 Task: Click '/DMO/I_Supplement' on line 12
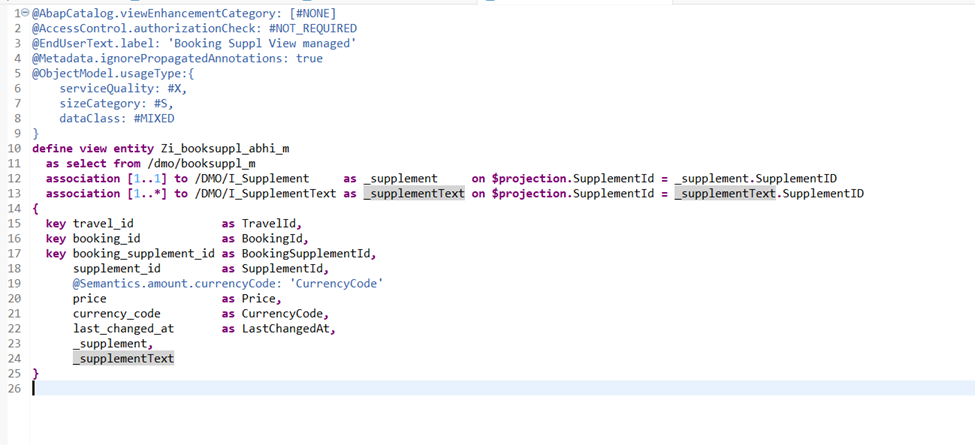[x=251, y=178]
